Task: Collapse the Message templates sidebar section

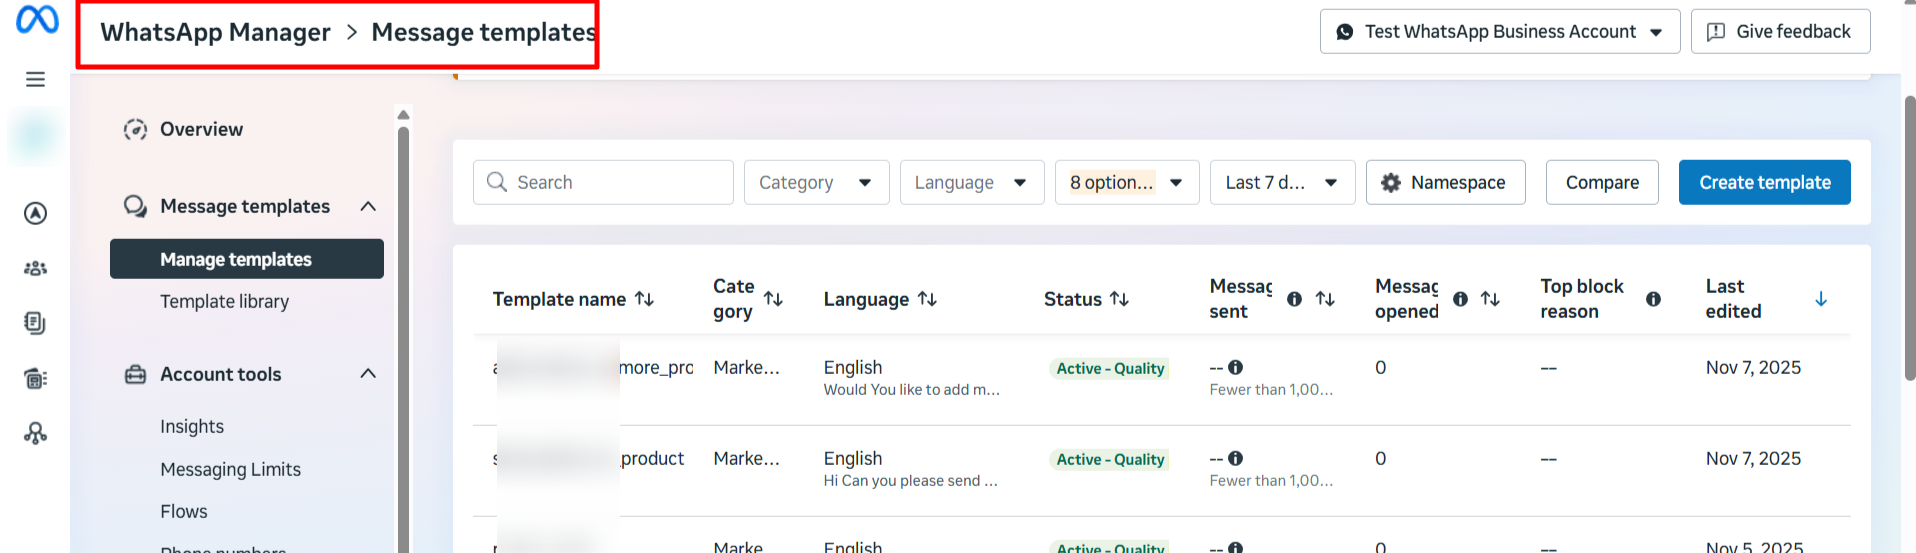Action: tap(368, 206)
